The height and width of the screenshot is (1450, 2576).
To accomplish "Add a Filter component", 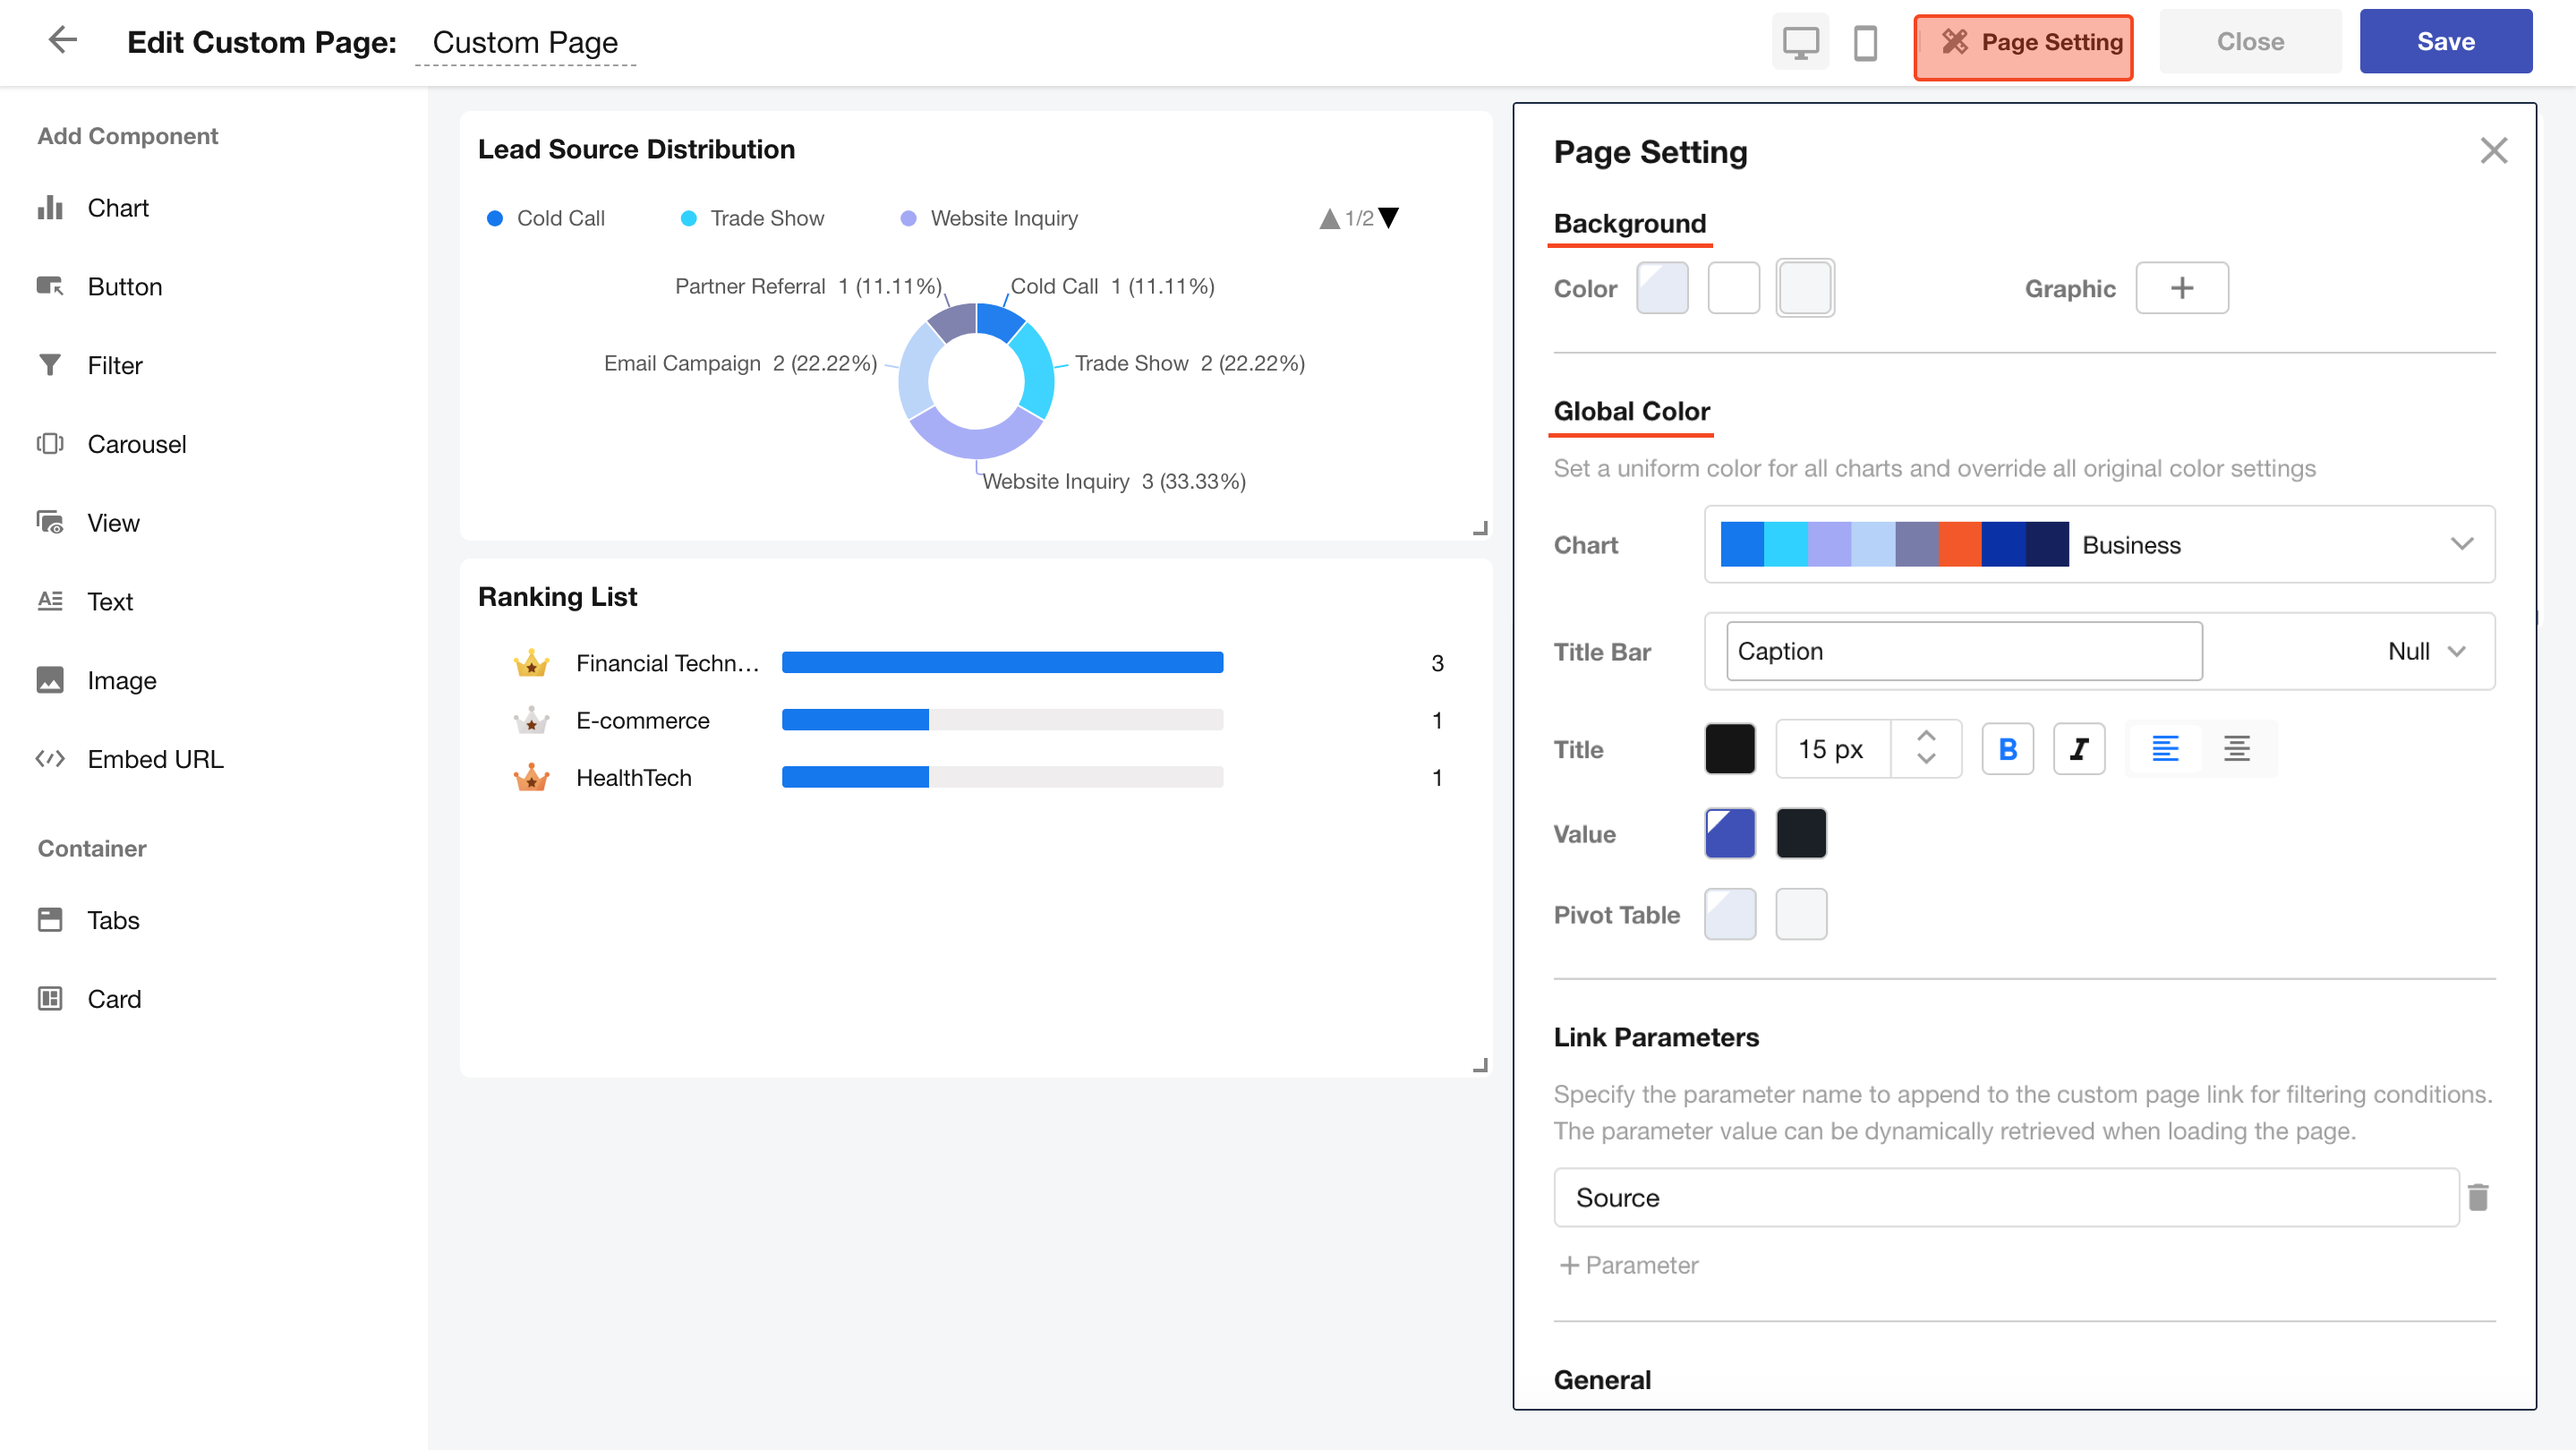I will (114, 365).
